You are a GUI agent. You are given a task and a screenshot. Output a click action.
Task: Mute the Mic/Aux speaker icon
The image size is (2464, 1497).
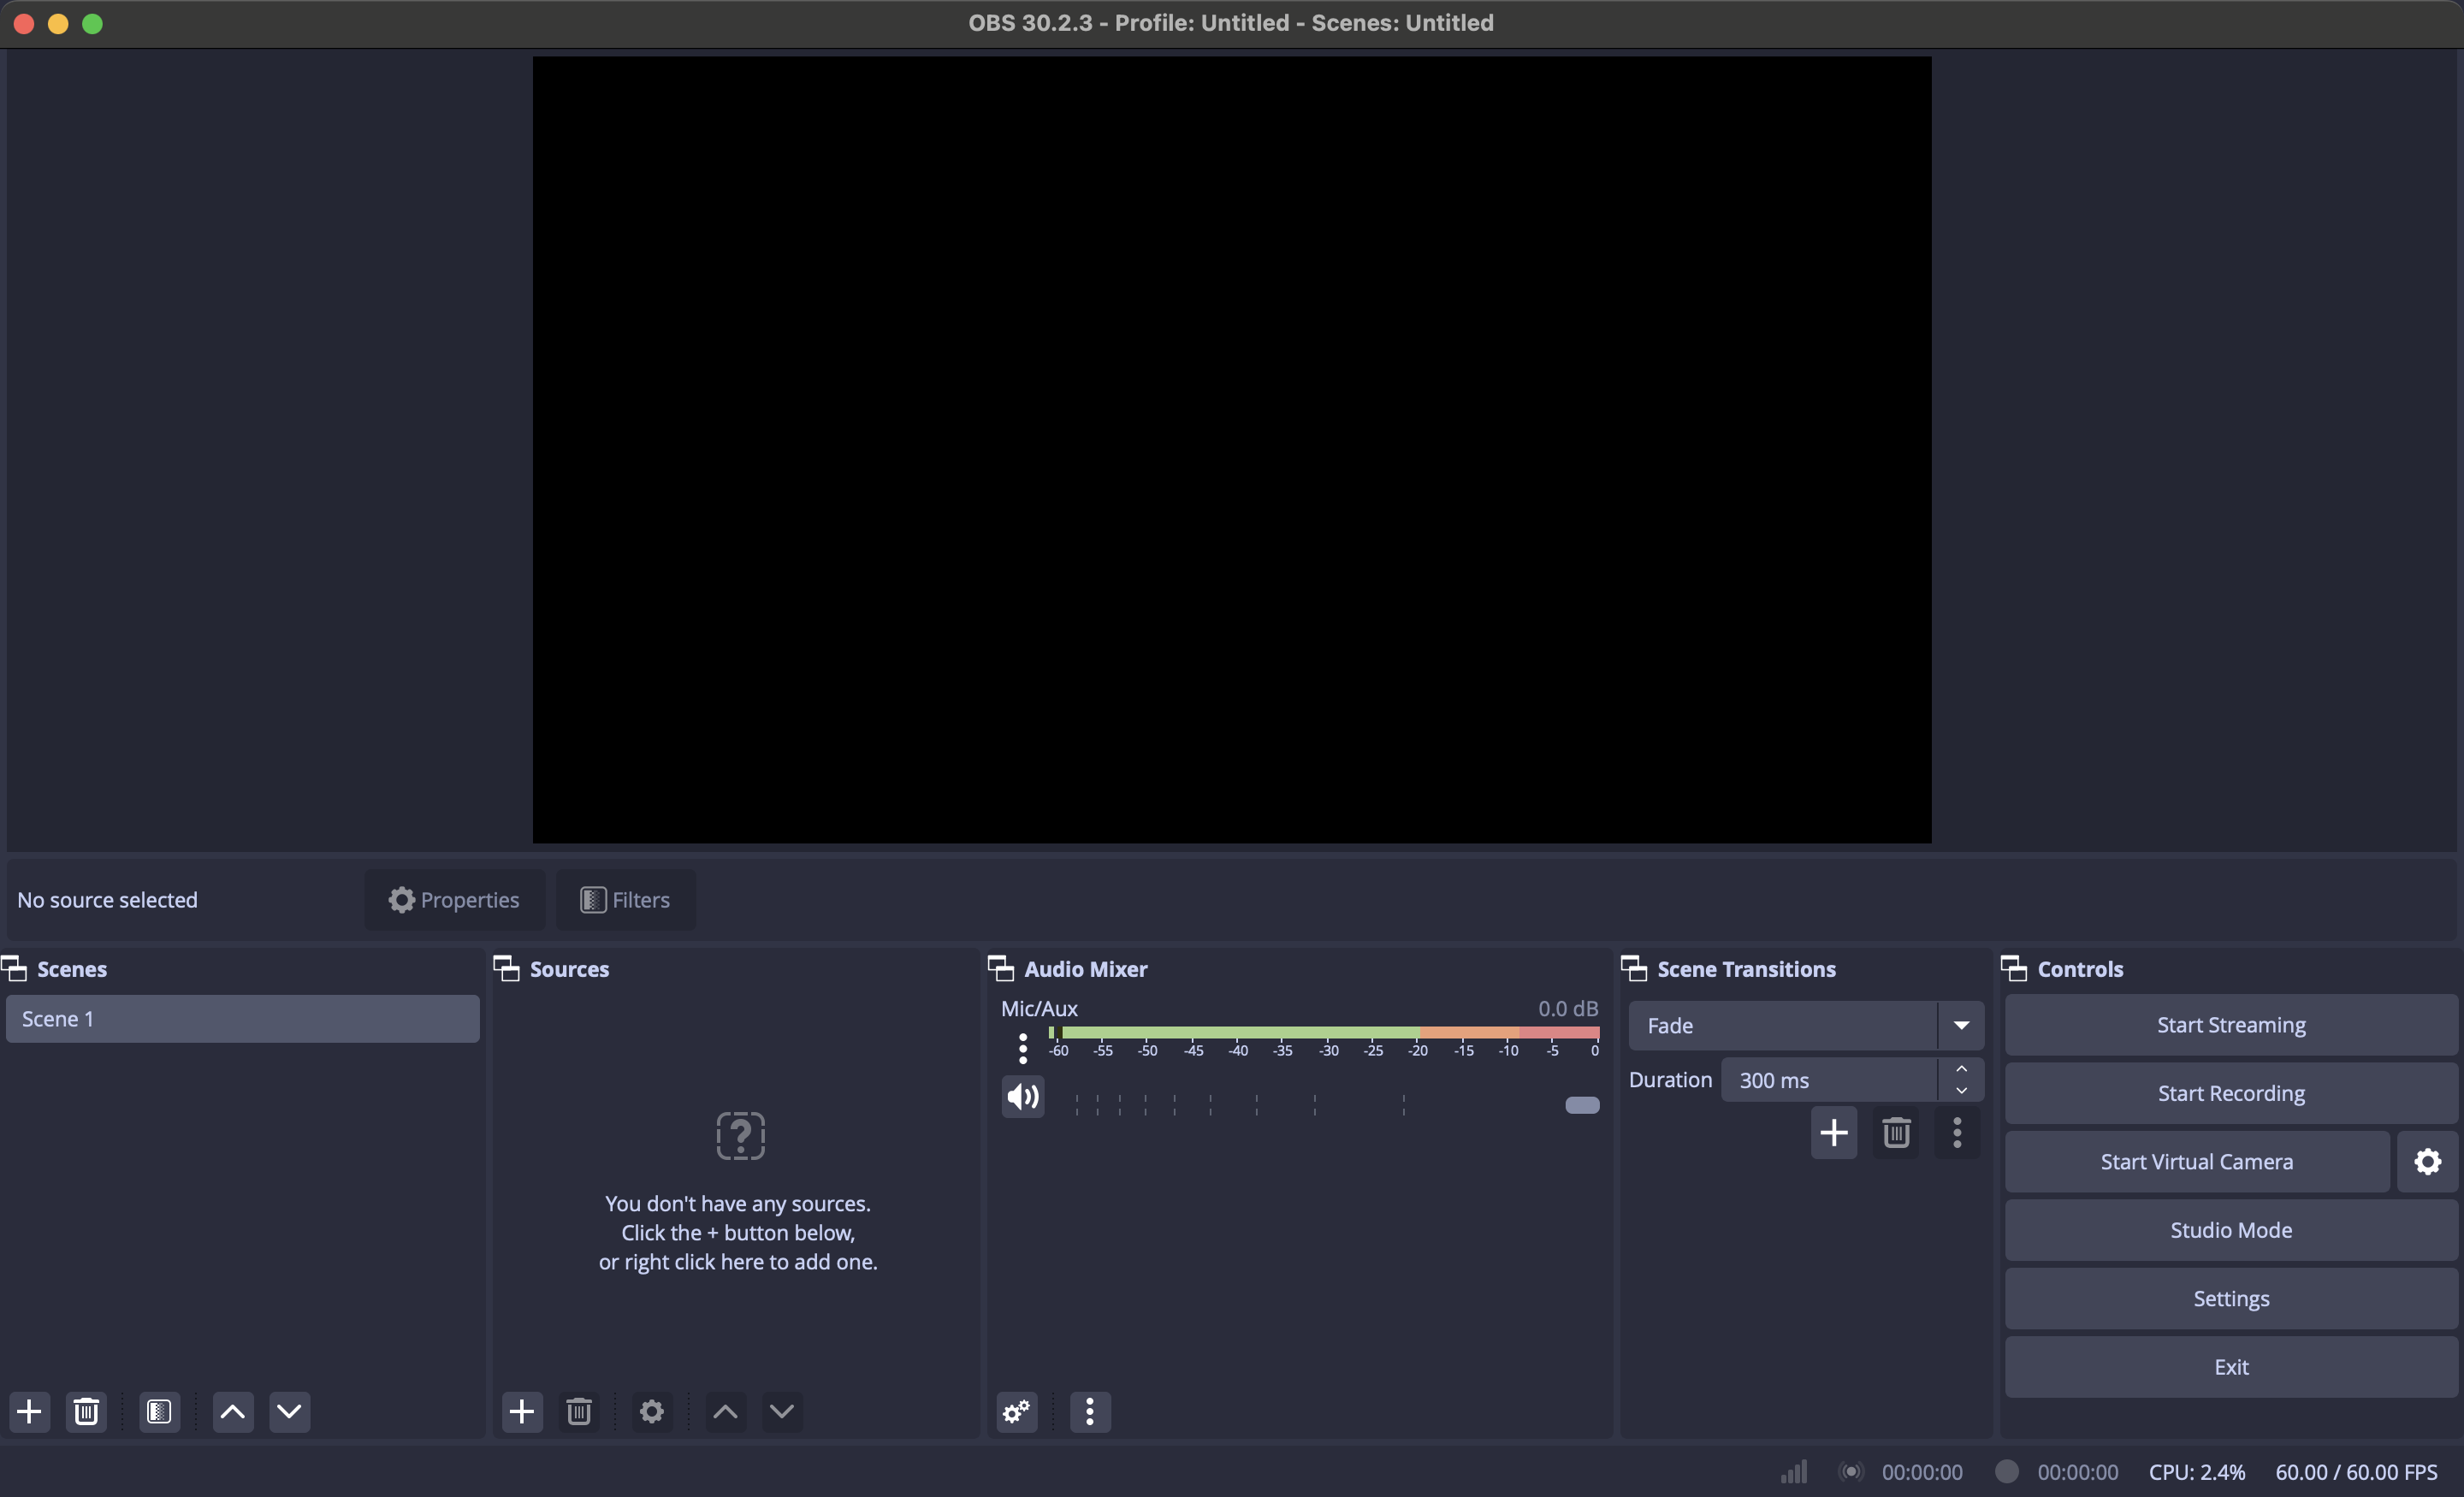pos(1022,1097)
